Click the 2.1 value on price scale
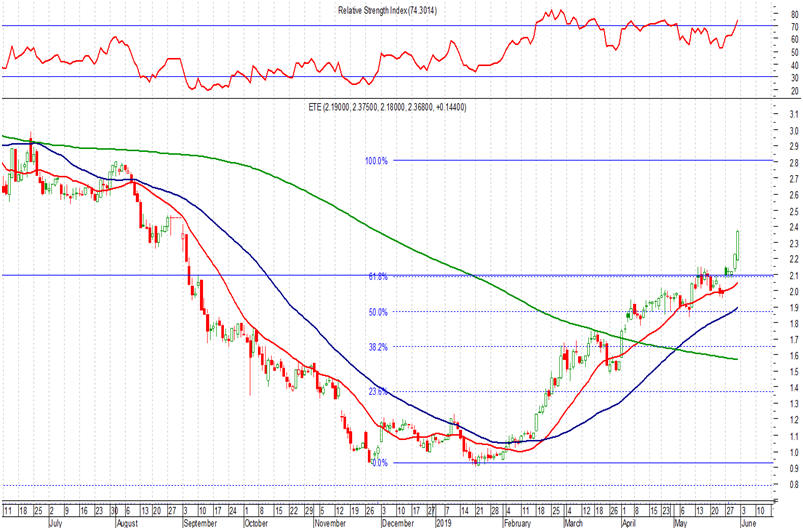This screenshot has height=530, width=803. pyautogui.click(x=795, y=276)
